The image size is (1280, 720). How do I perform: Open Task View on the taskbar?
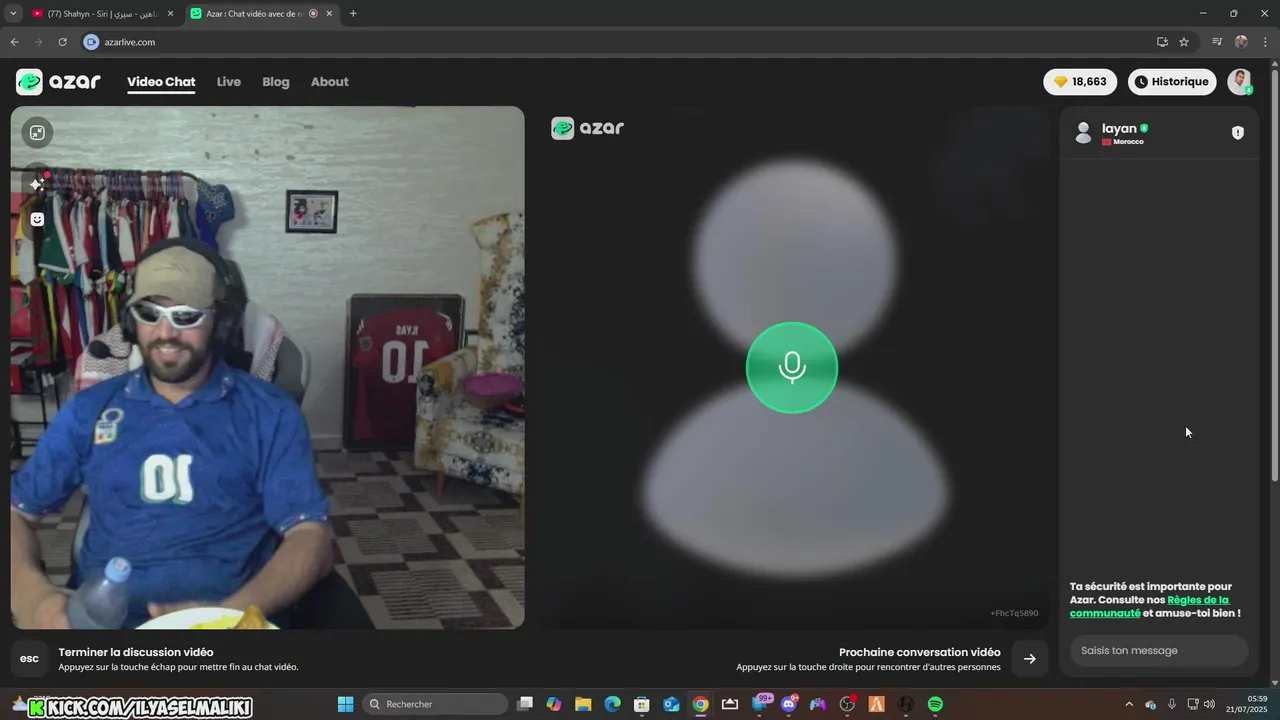point(525,704)
